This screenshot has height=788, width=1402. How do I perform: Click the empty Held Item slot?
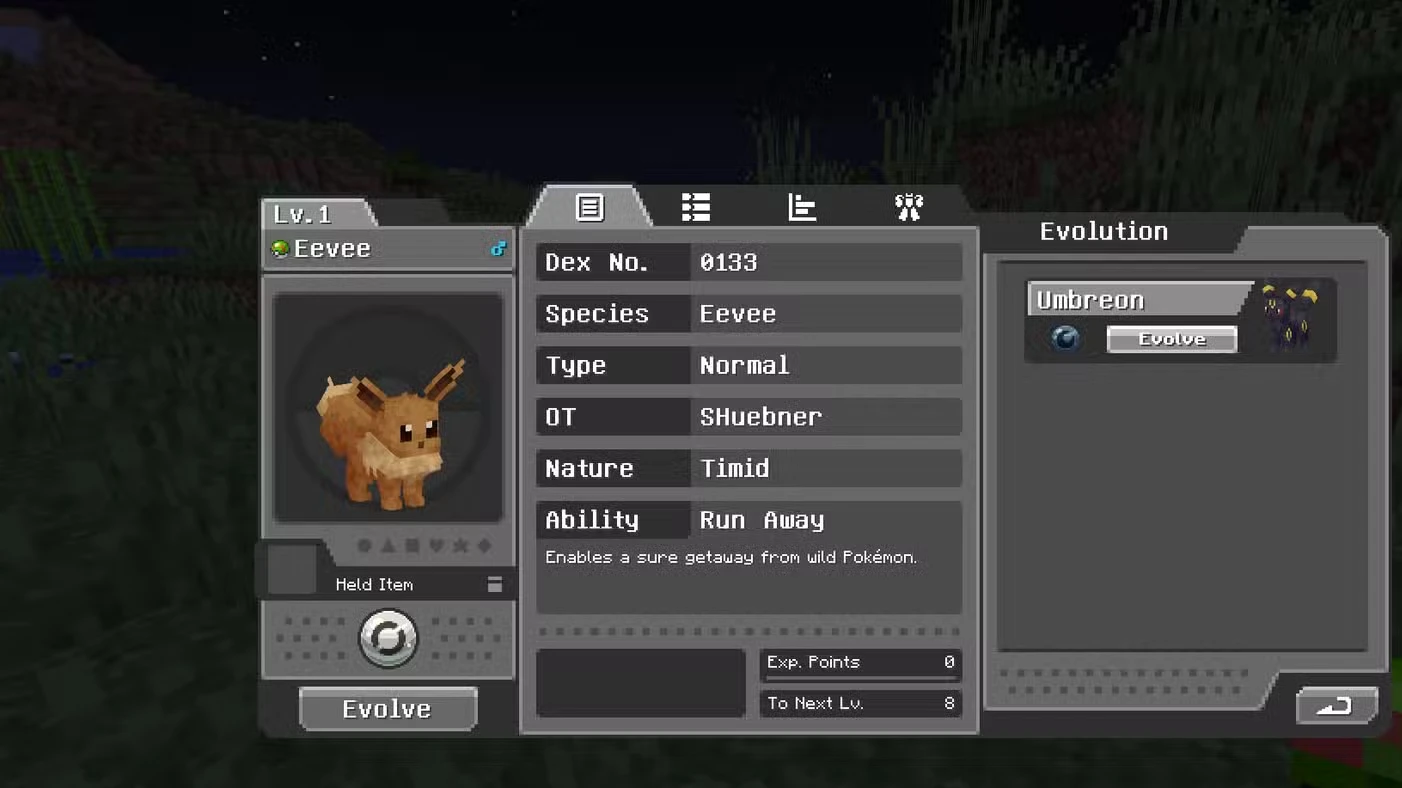tap(292, 569)
